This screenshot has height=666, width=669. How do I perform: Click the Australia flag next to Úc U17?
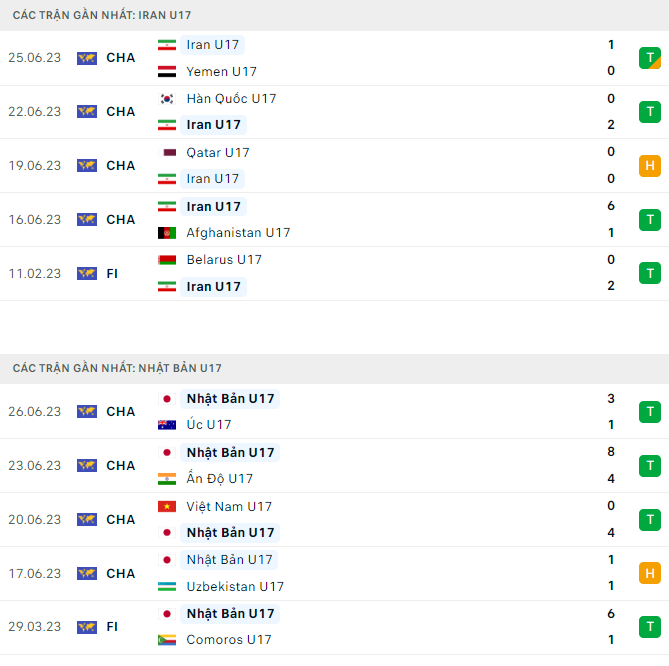point(167,425)
